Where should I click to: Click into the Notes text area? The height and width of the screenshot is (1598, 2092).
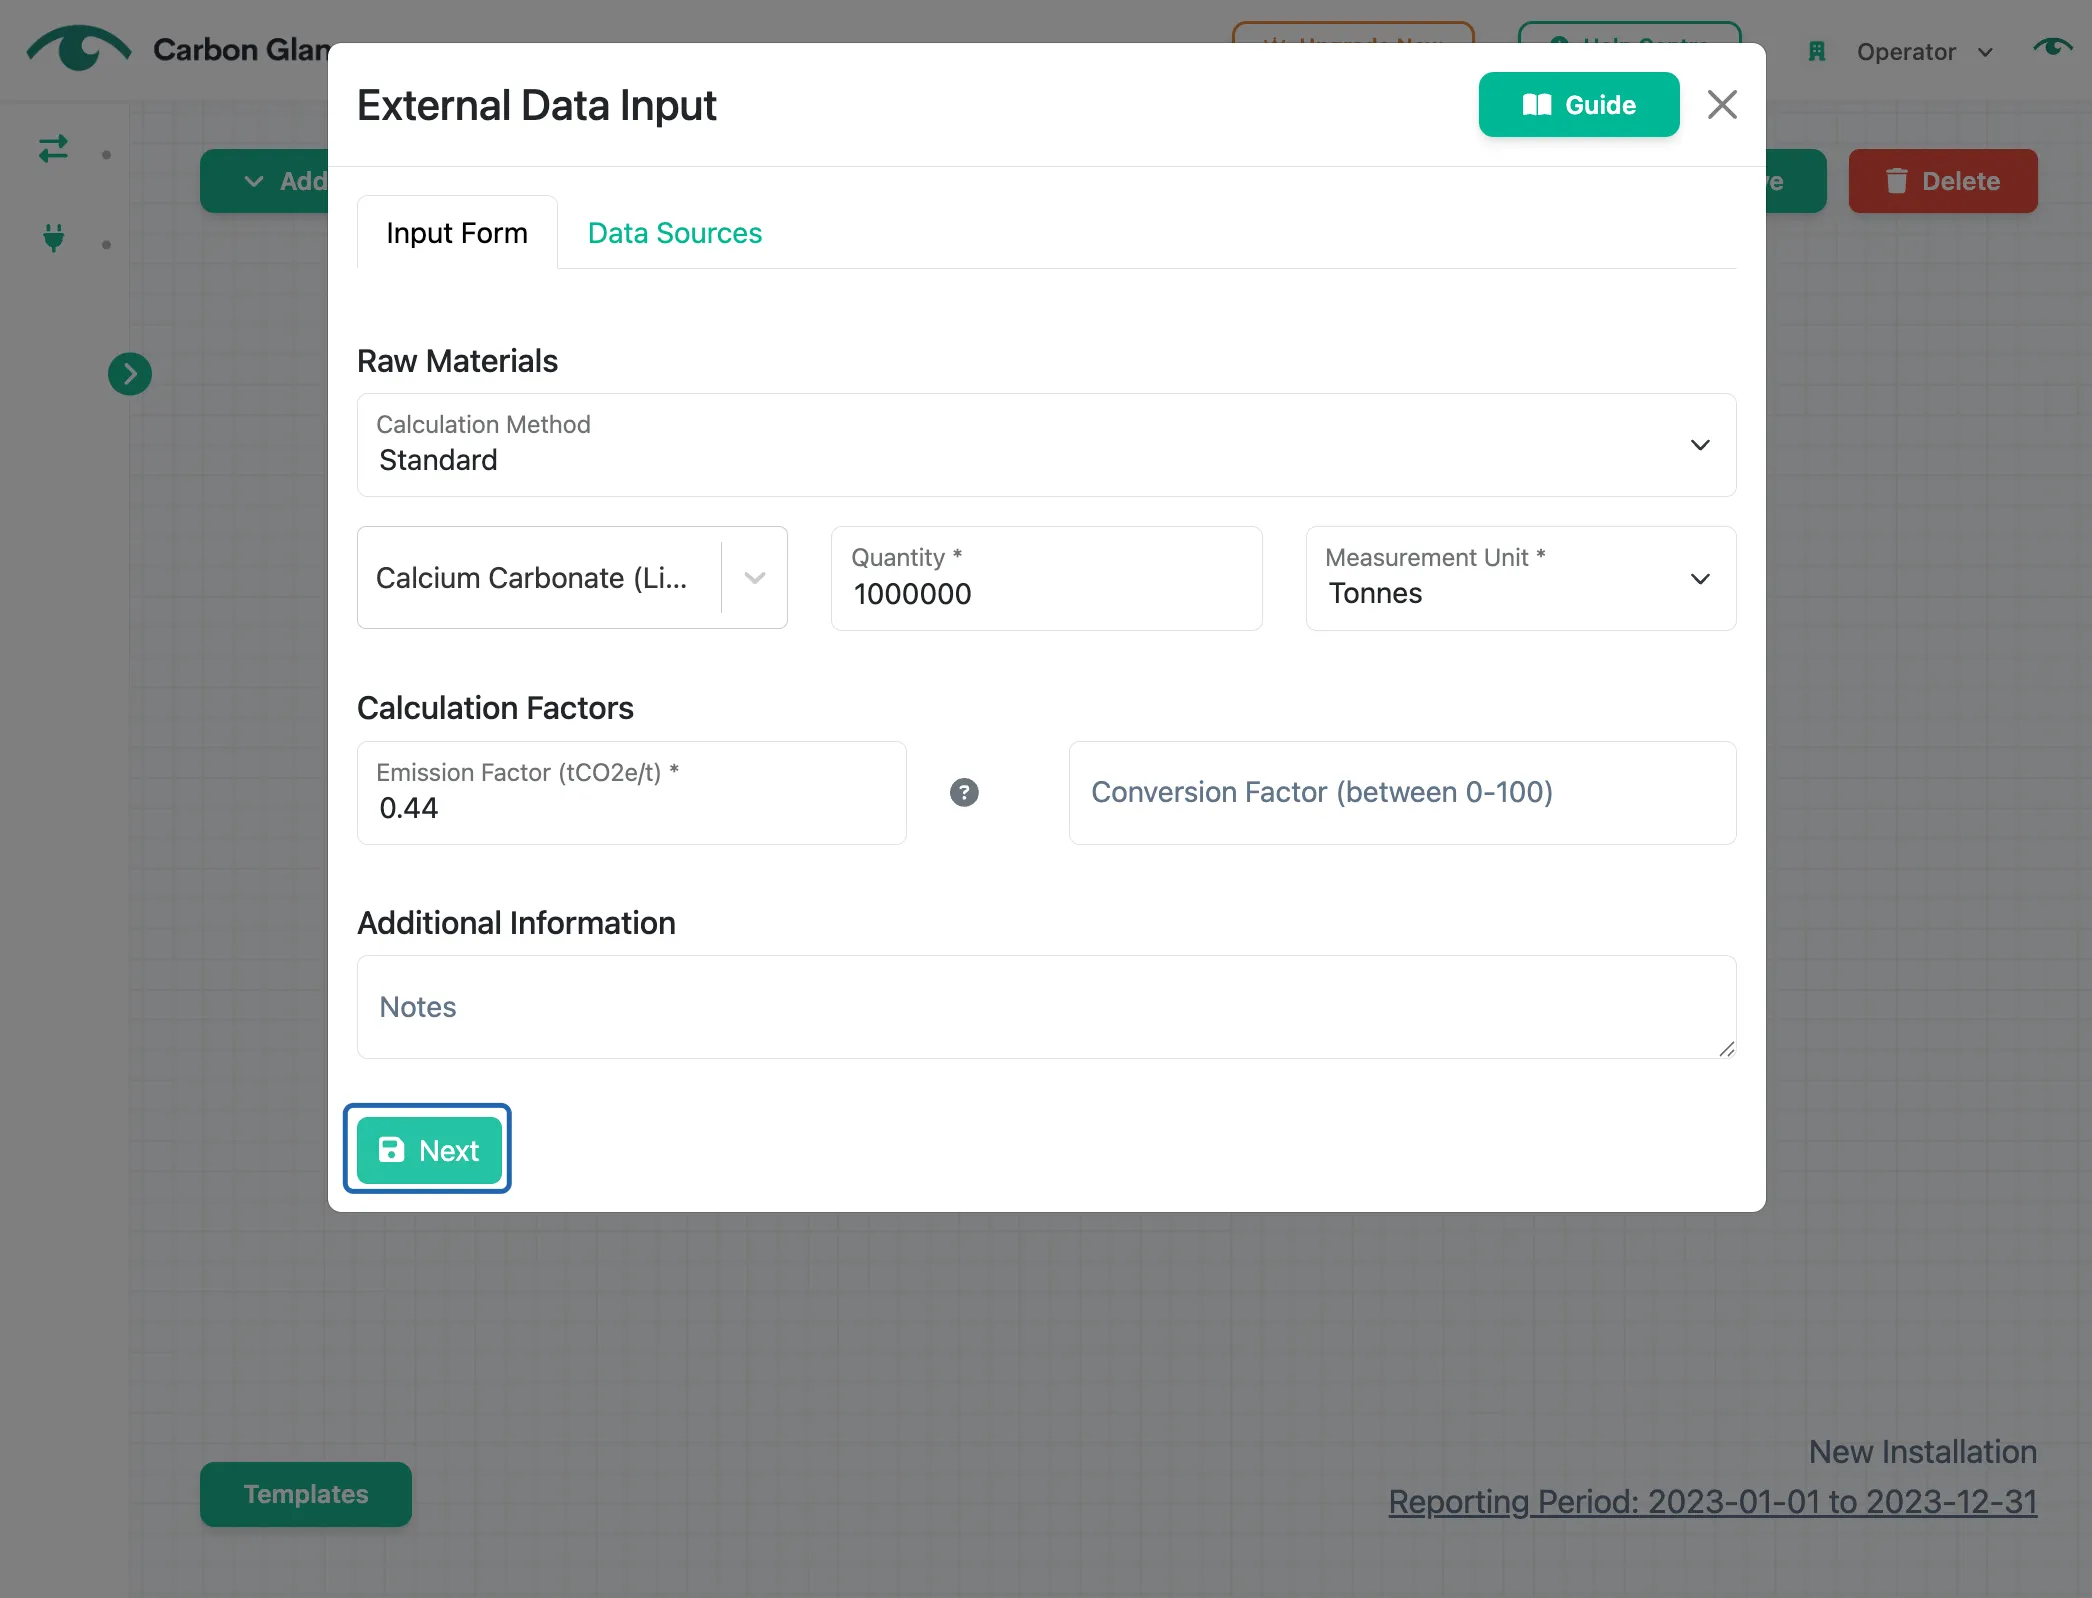(x=1046, y=1007)
